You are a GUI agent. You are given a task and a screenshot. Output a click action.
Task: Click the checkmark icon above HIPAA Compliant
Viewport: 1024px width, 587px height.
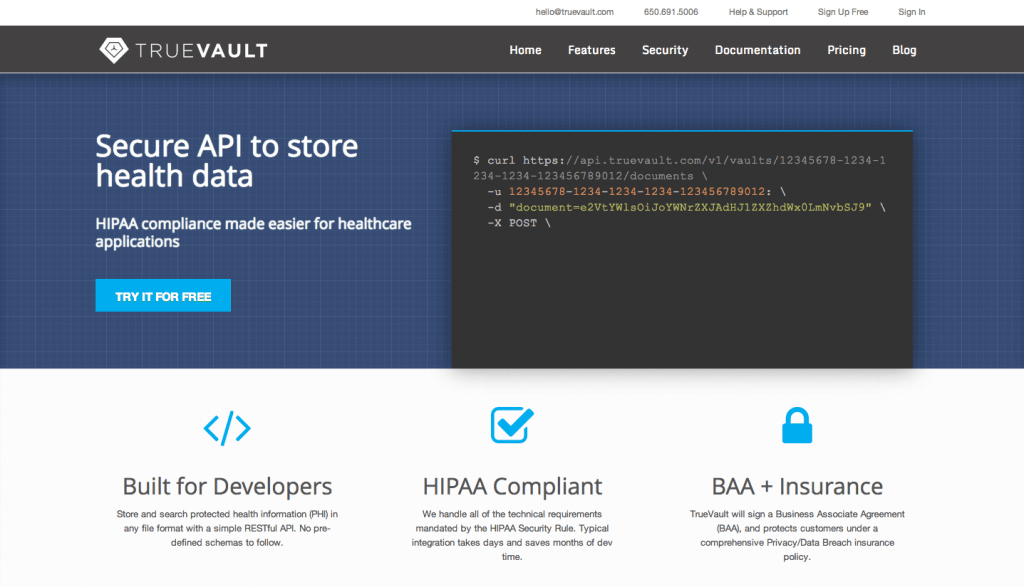[512, 425]
